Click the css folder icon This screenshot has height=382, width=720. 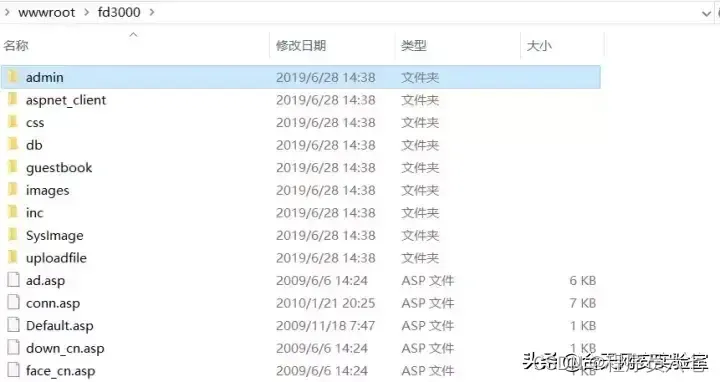tap(13, 122)
